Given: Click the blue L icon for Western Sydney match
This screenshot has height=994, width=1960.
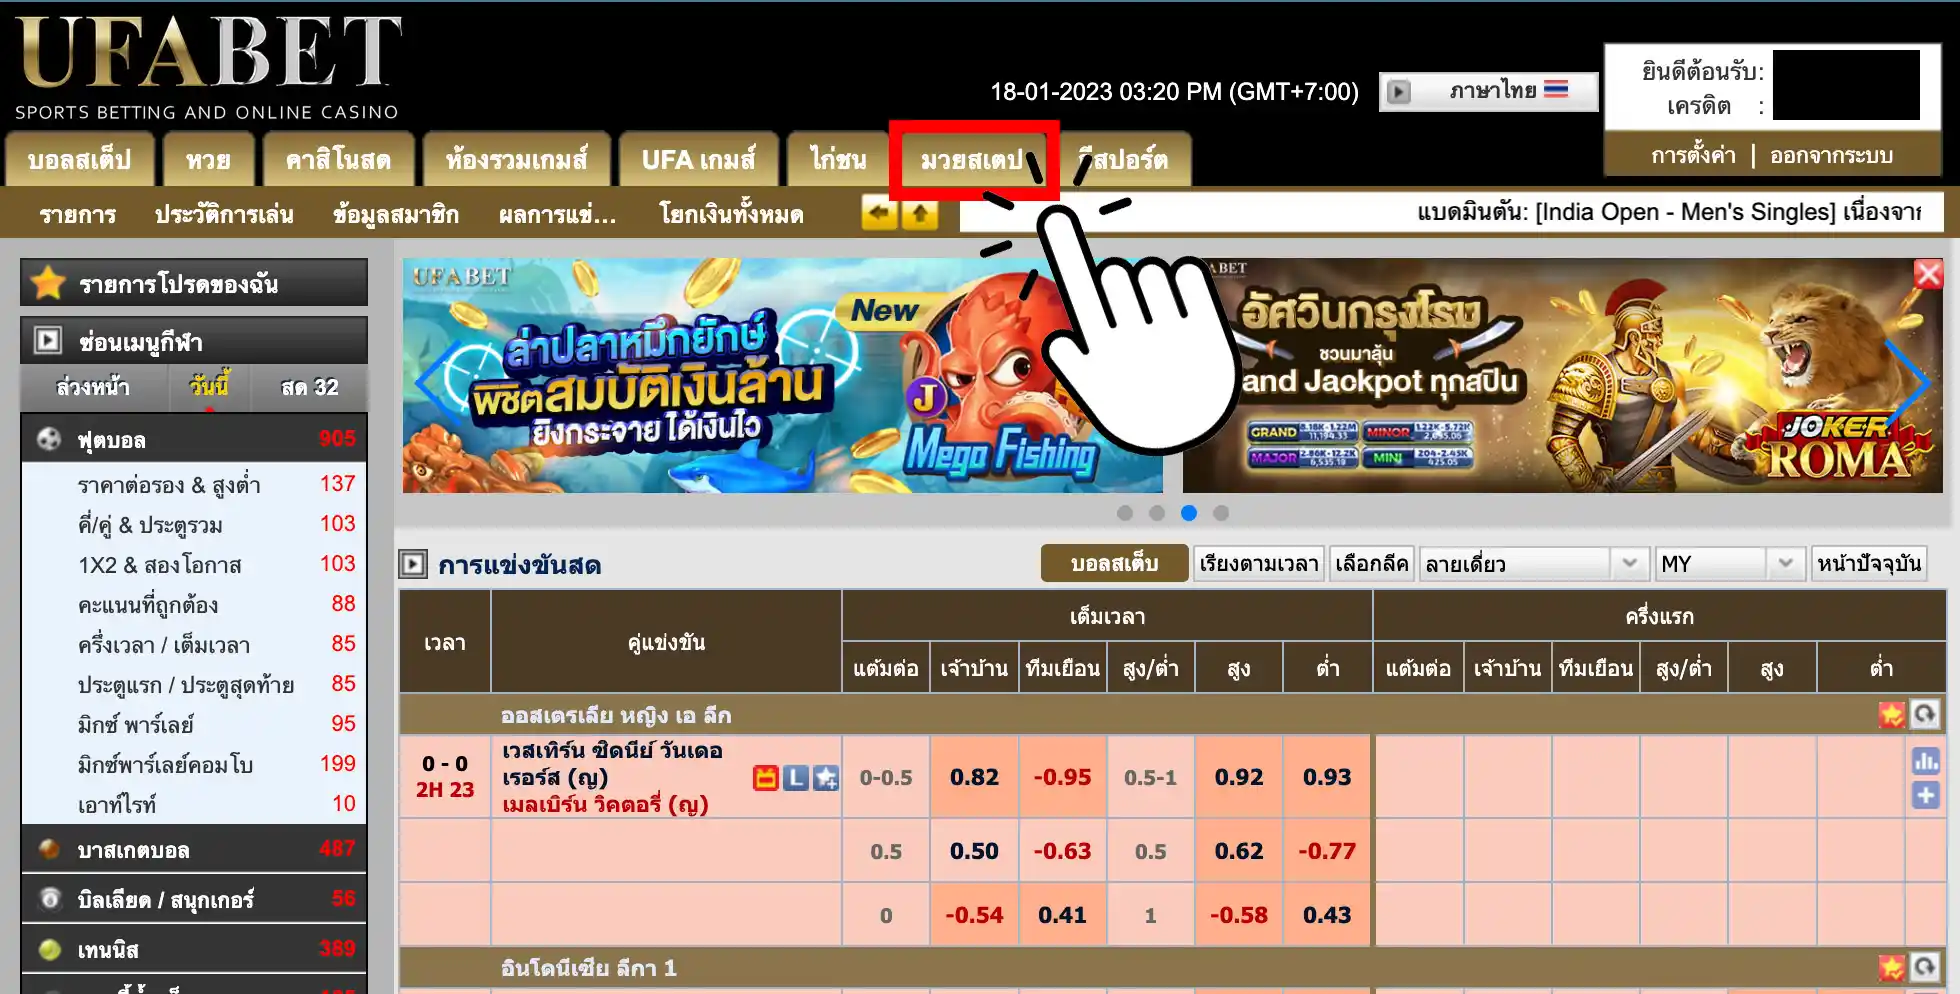Looking at the screenshot, I should [795, 777].
